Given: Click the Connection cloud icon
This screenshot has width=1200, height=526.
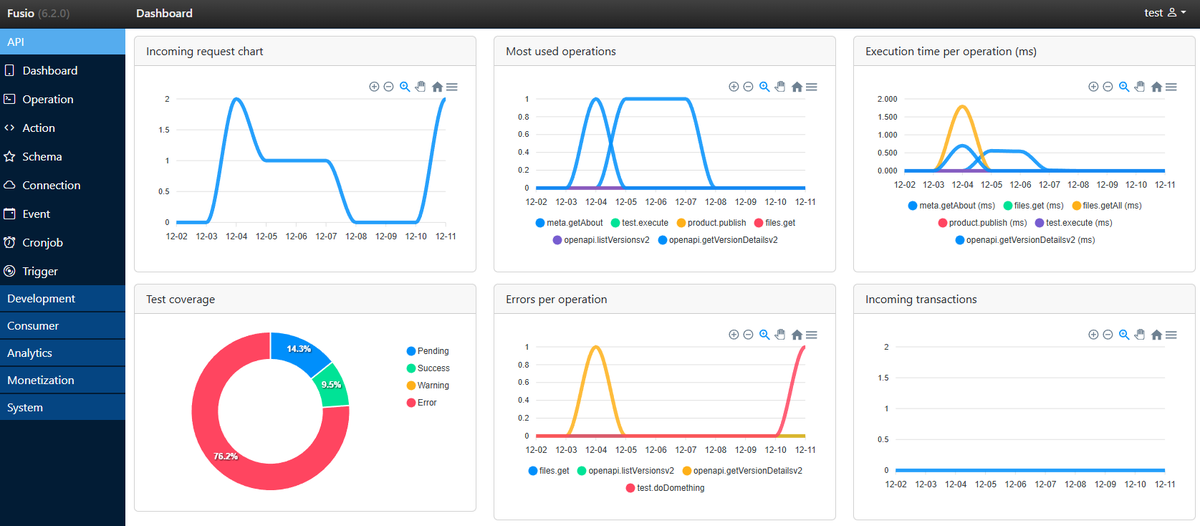Looking at the screenshot, I should pos(9,185).
